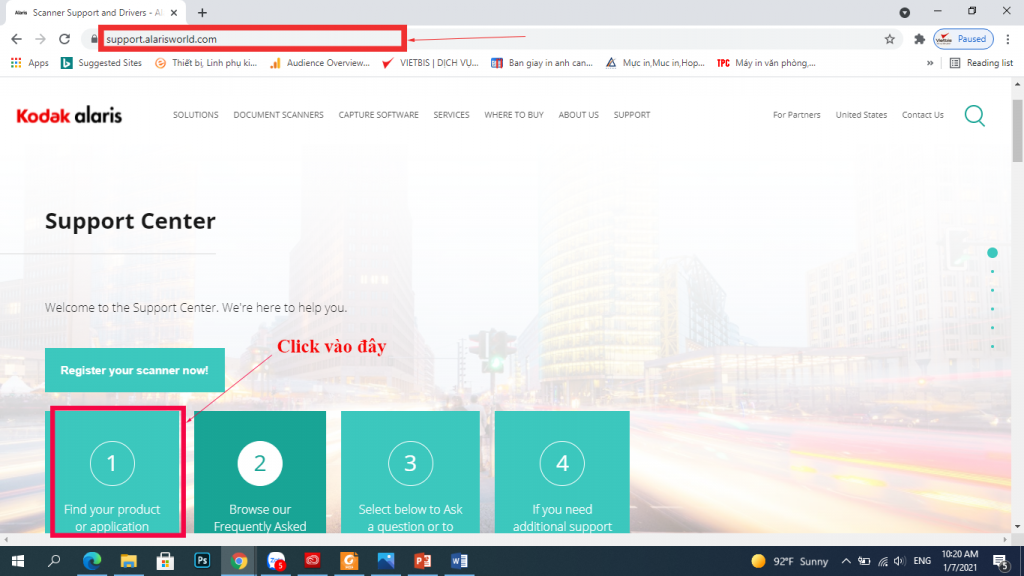The height and width of the screenshot is (576, 1024).
Task: Show hidden system tray icons
Action: pyautogui.click(x=846, y=561)
